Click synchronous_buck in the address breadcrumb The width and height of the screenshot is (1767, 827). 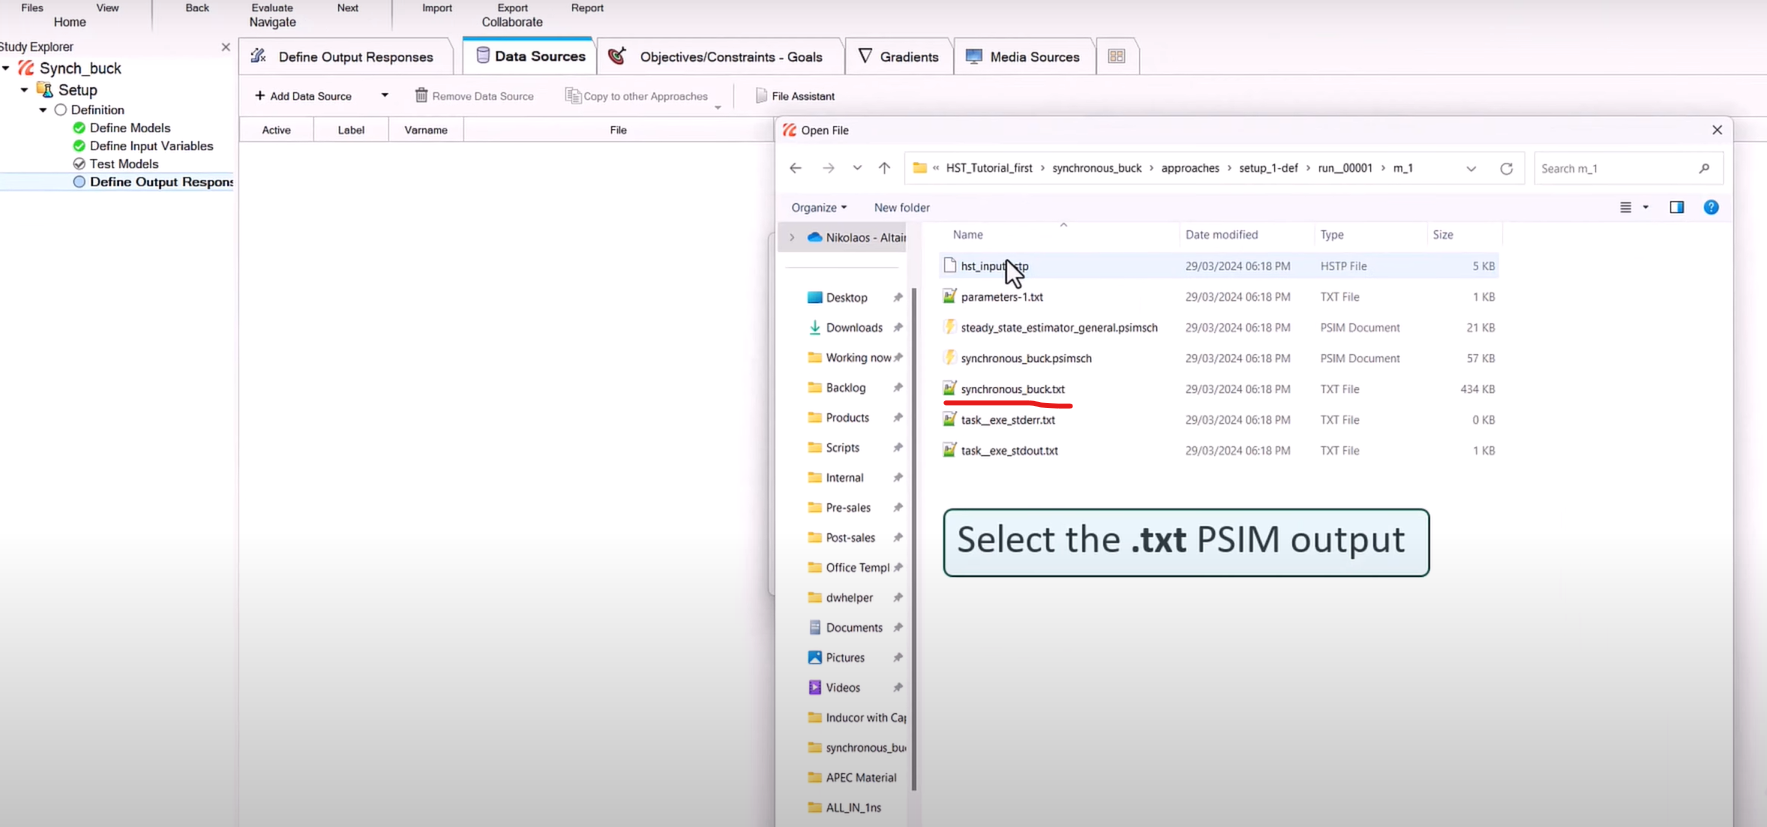[x=1097, y=168]
